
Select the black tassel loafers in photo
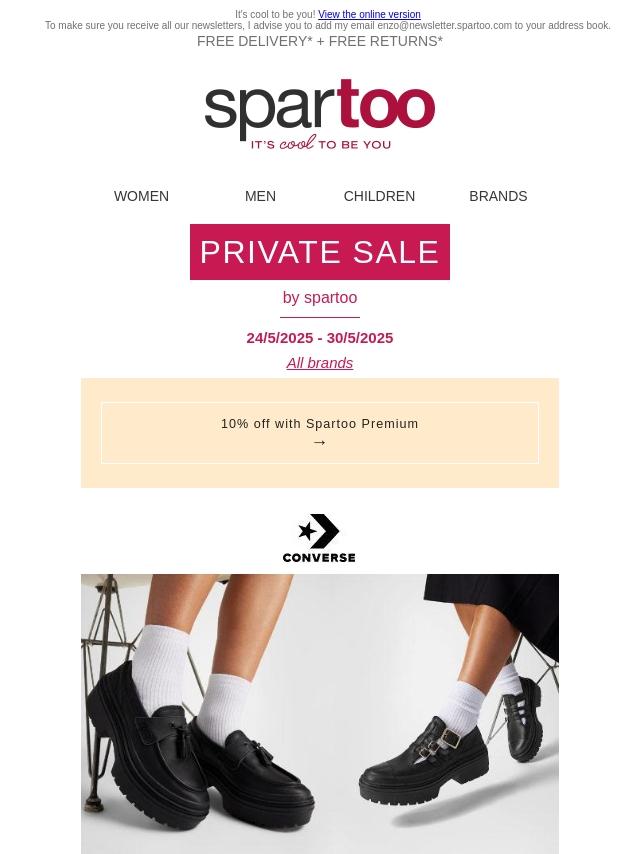click(x=202, y=757)
